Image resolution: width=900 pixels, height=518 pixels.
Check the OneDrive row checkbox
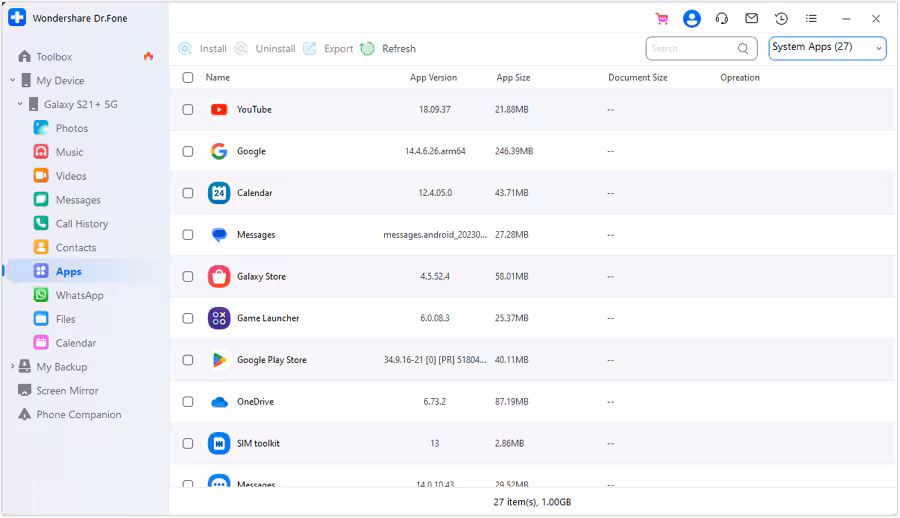[x=188, y=402]
